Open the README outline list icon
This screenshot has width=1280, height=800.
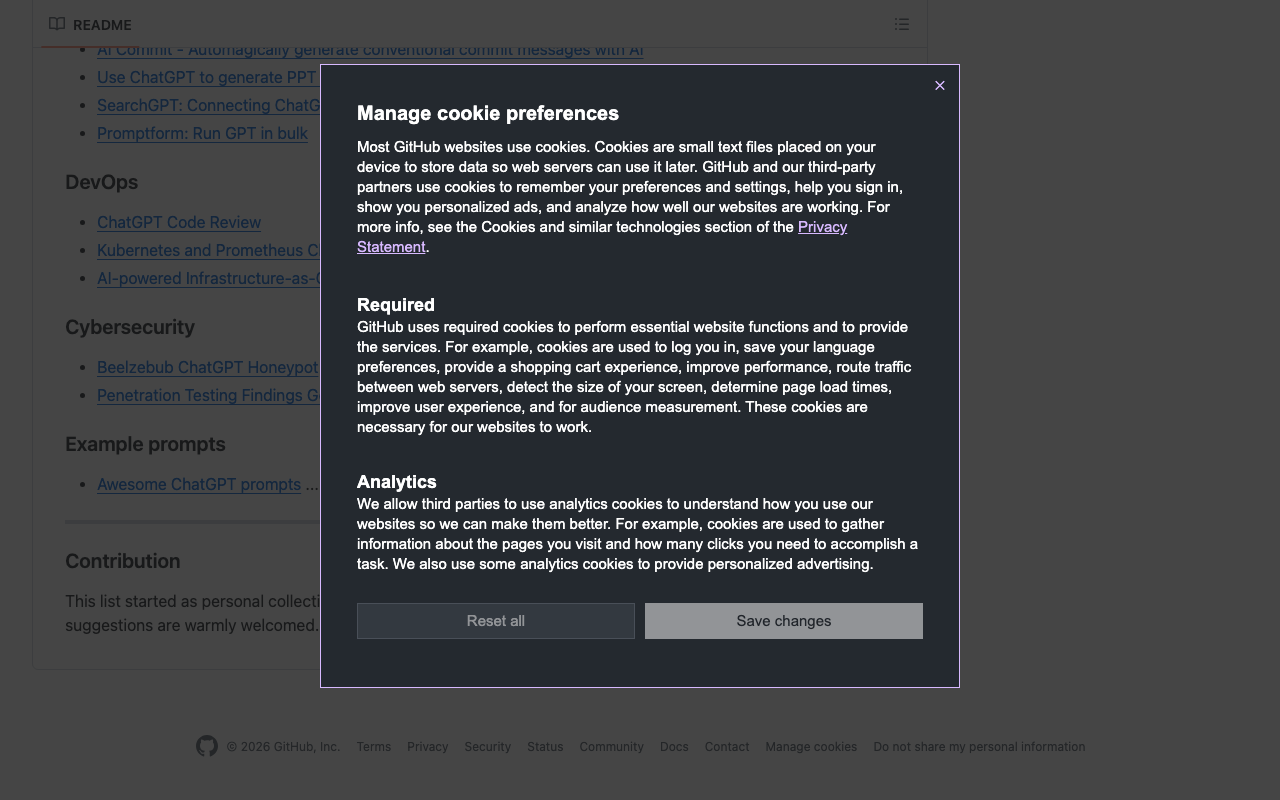point(902,24)
